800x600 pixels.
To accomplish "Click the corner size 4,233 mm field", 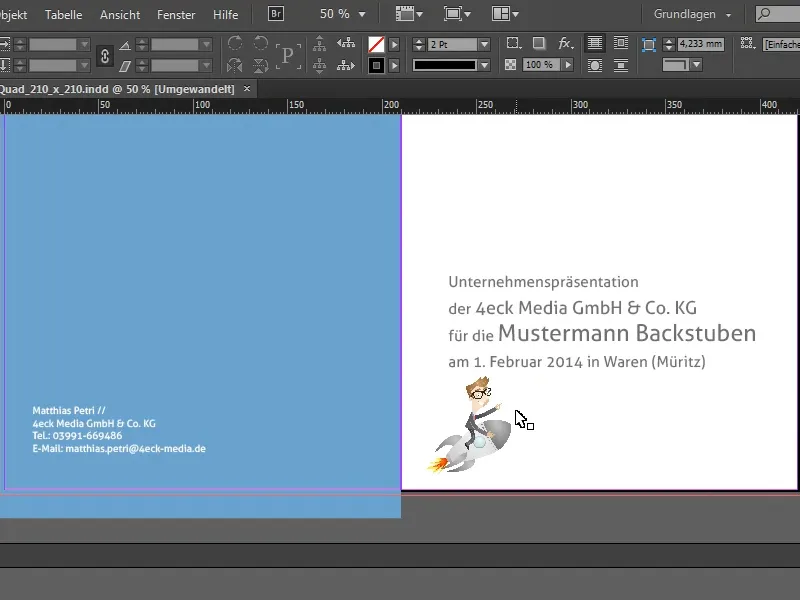I will 701,44.
